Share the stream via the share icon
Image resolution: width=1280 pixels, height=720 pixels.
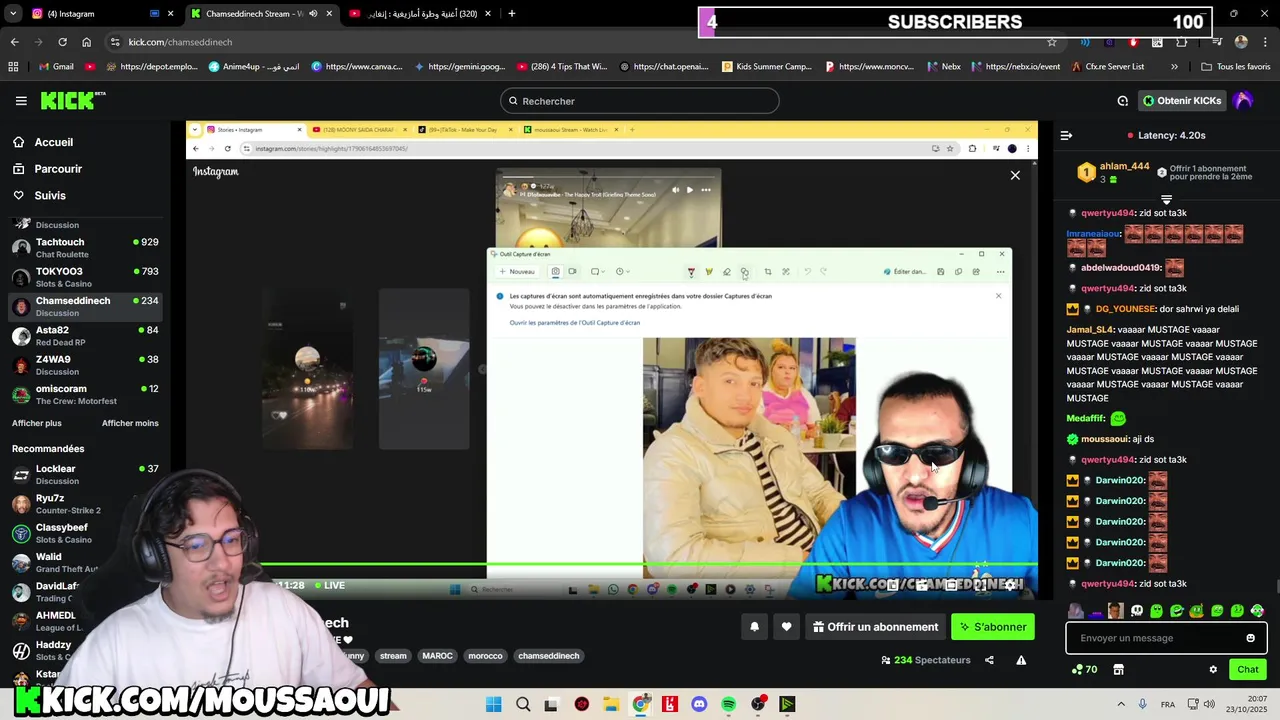point(989,660)
